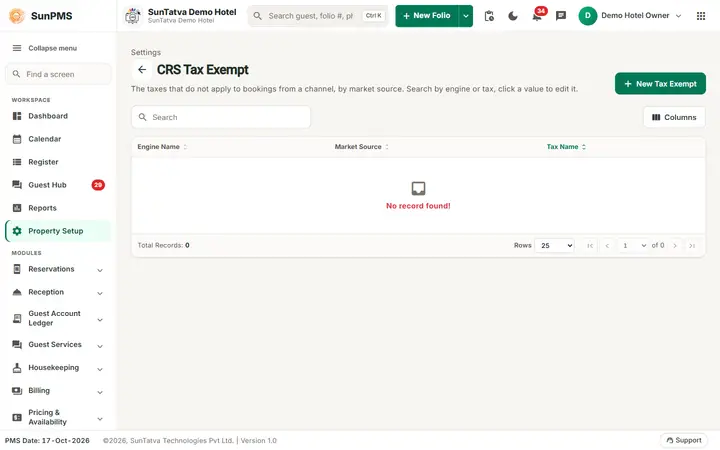Click the No record found! message
This screenshot has height=450, width=720.
tap(418, 206)
